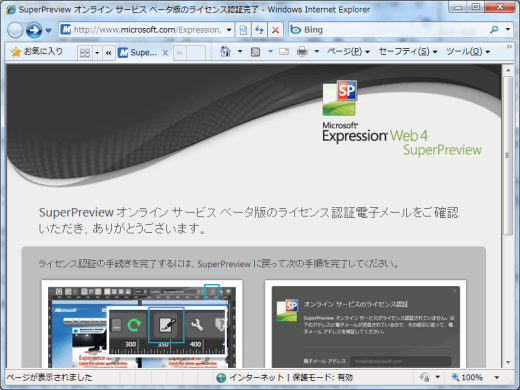The image size is (520, 390).
Task: Click the Expression Web 4 SuperPreview title
Action: [402, 139]
